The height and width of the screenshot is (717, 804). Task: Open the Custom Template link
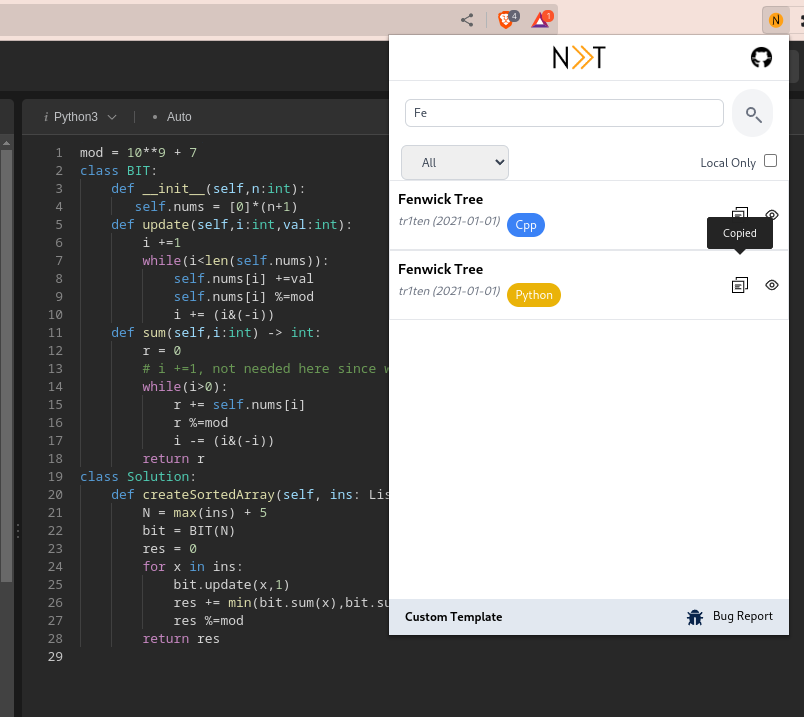coord(453,617)
